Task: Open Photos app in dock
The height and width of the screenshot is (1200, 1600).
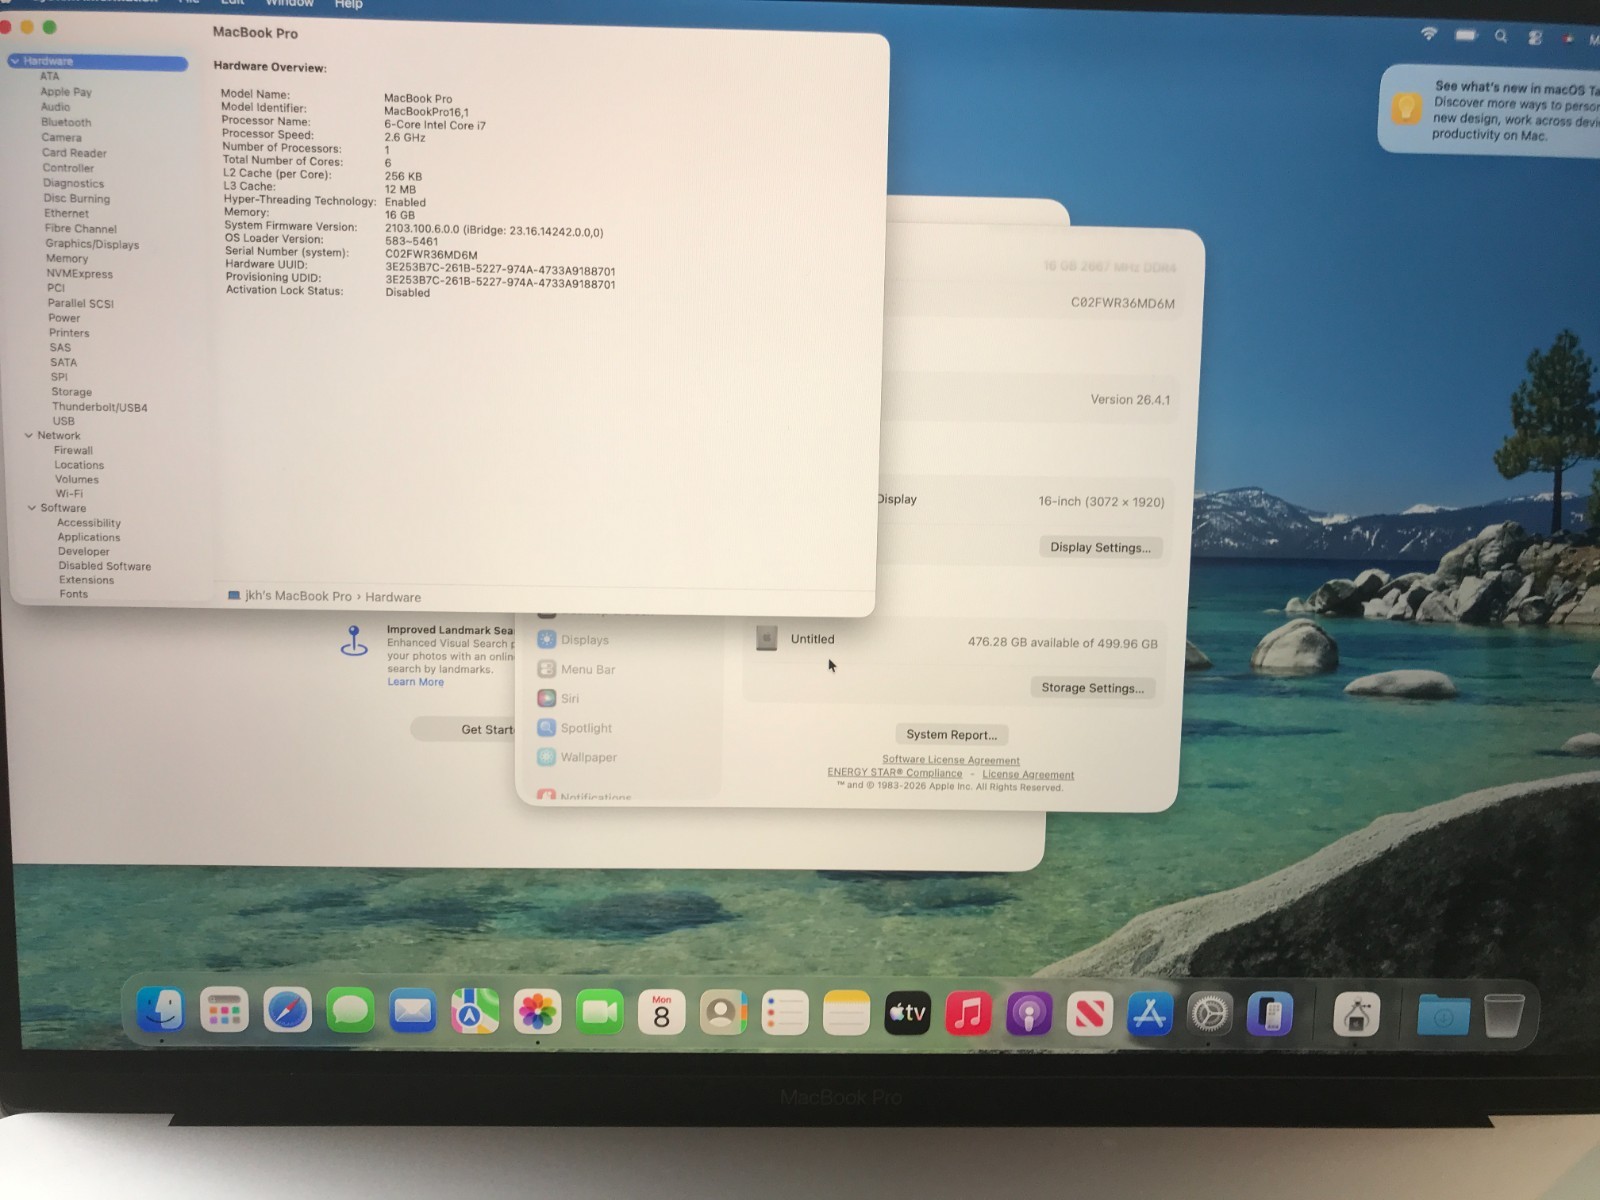Action: (x=537, y=1012)
